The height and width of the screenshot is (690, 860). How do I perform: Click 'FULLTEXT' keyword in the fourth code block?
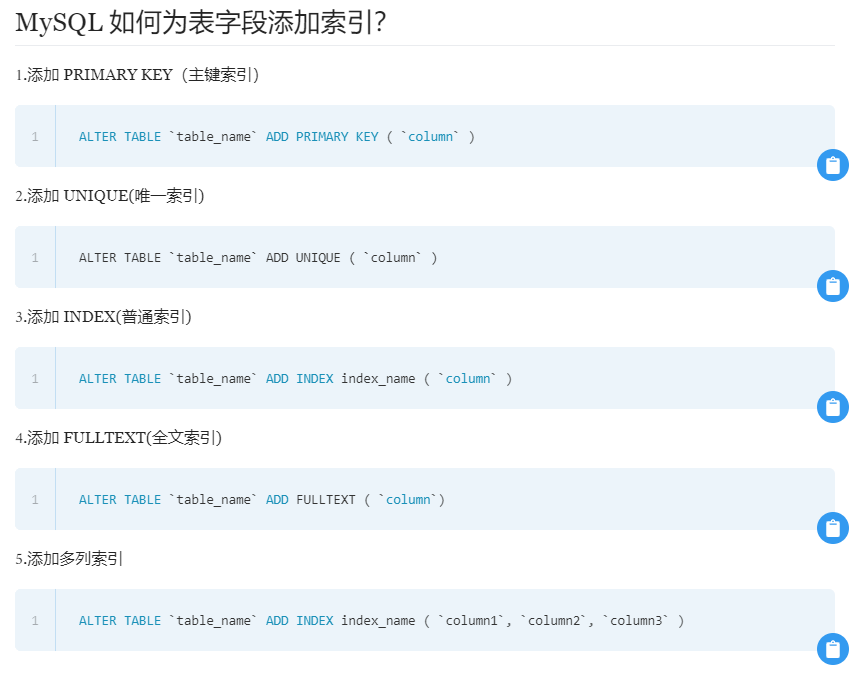[x=325, y=500]
